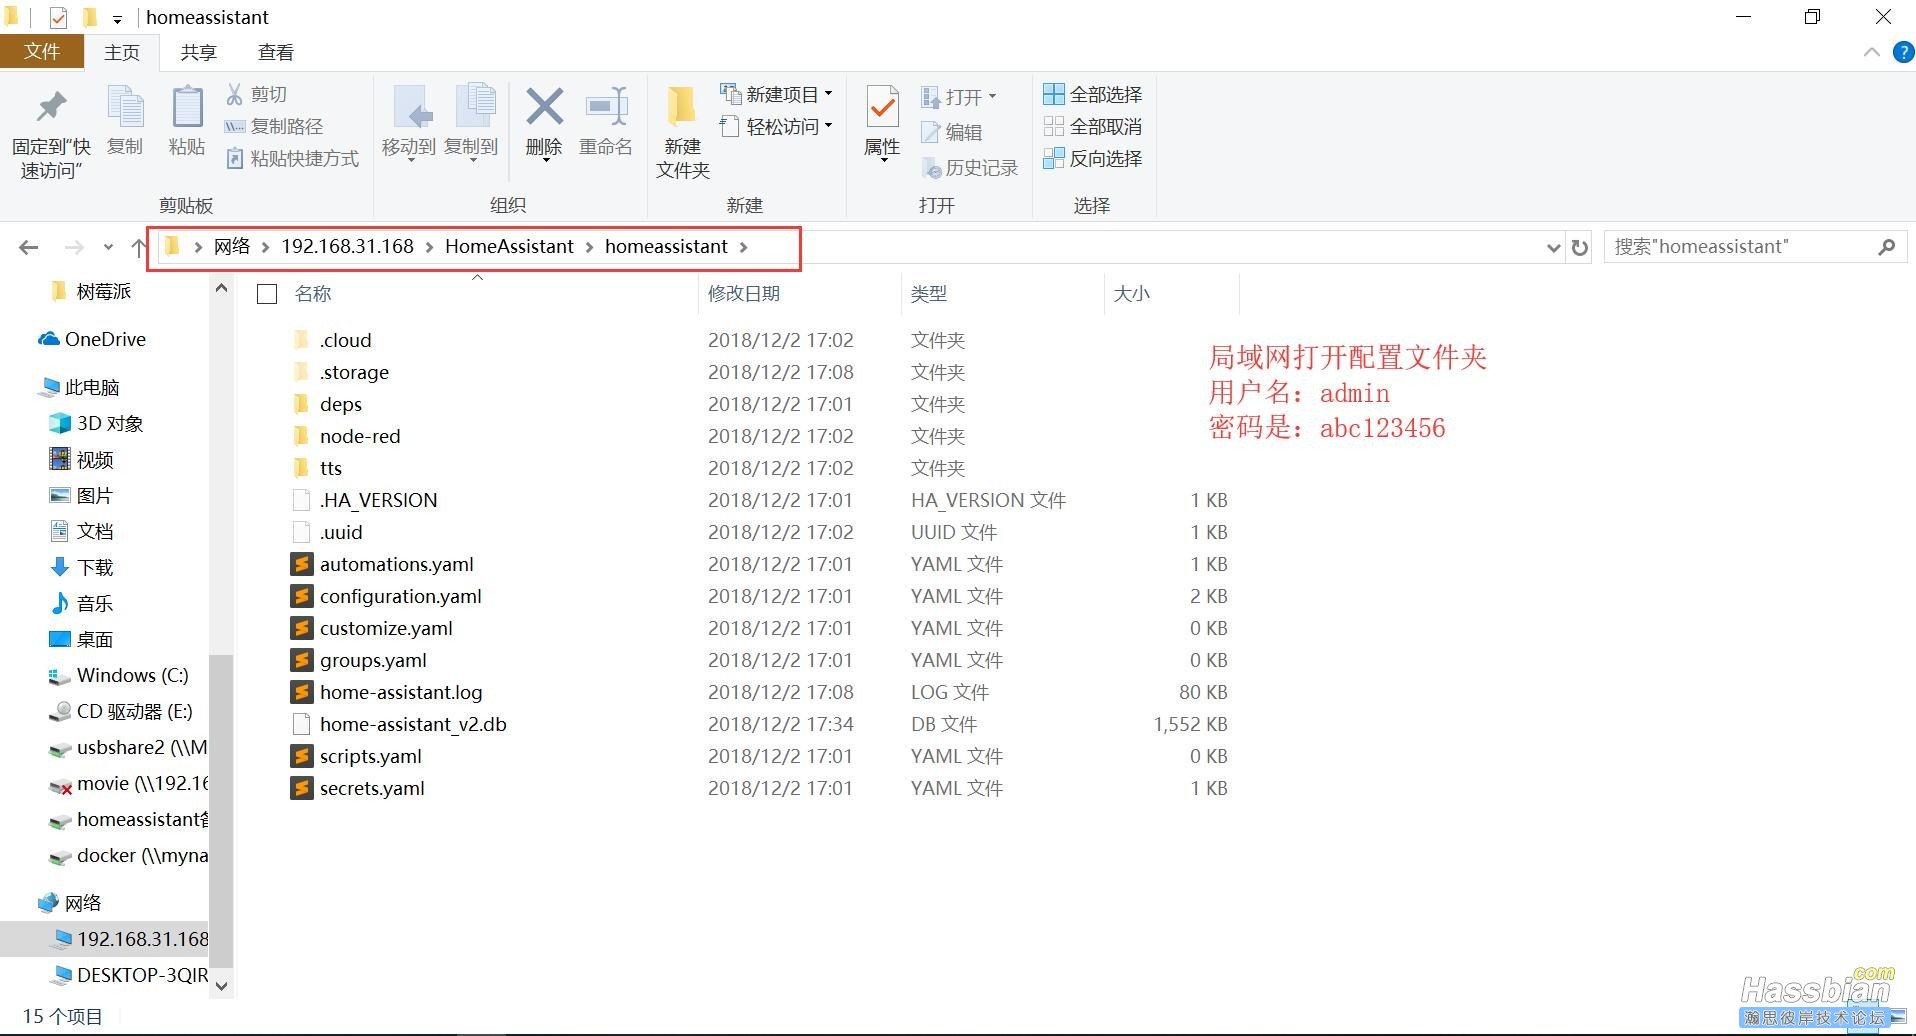The image size is (1916, 1036).
Task: Sort by Size (大小) column header
Action: click(x=1131, y=294)
